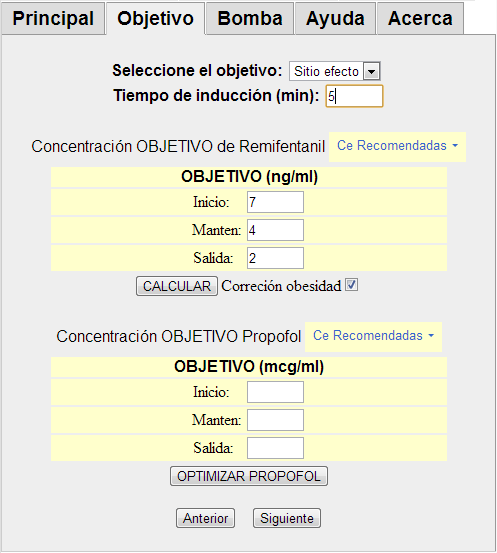Switch to the Principal tab
This screenshot has width=497, height=553.
point(53,19)
